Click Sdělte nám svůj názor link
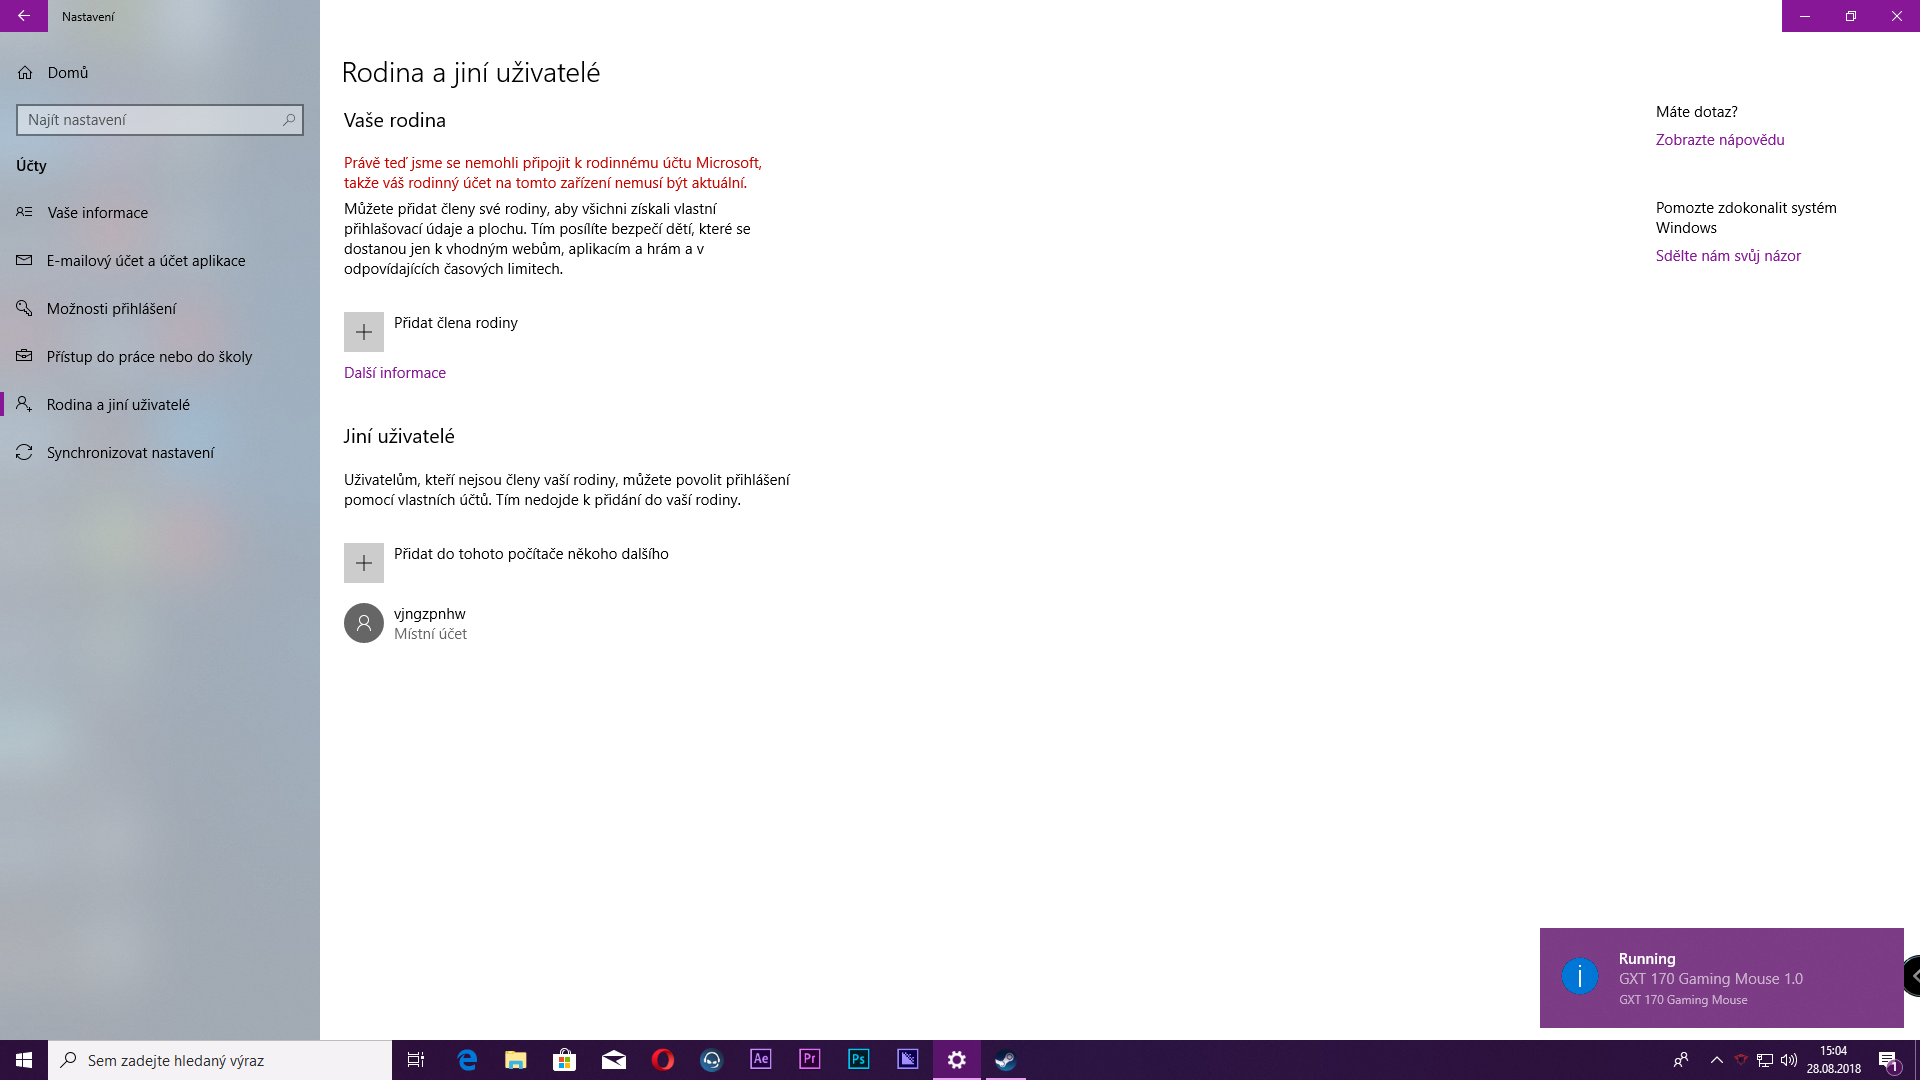Image resolution: width=1920 pixels, height=1080 pixels. pyautogui.click(x=1727, y=256)
